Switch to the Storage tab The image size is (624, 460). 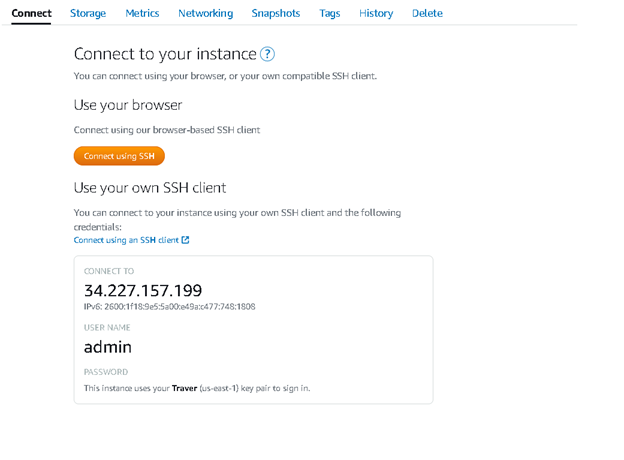88,13
